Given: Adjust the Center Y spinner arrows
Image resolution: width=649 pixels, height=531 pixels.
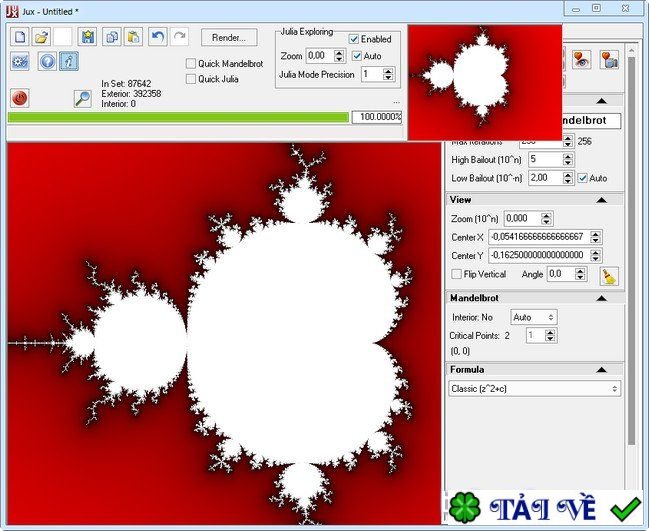Looking at the screenshot, I should point(596,255).
